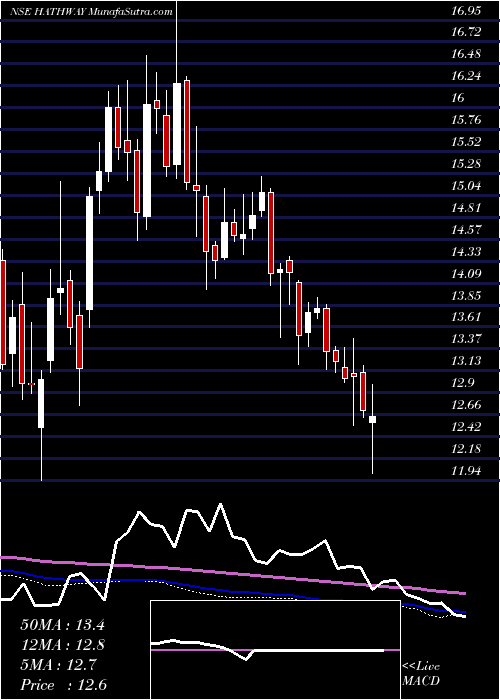
Task: Click inside the MACD inset panel
Action: click(275, 650)
